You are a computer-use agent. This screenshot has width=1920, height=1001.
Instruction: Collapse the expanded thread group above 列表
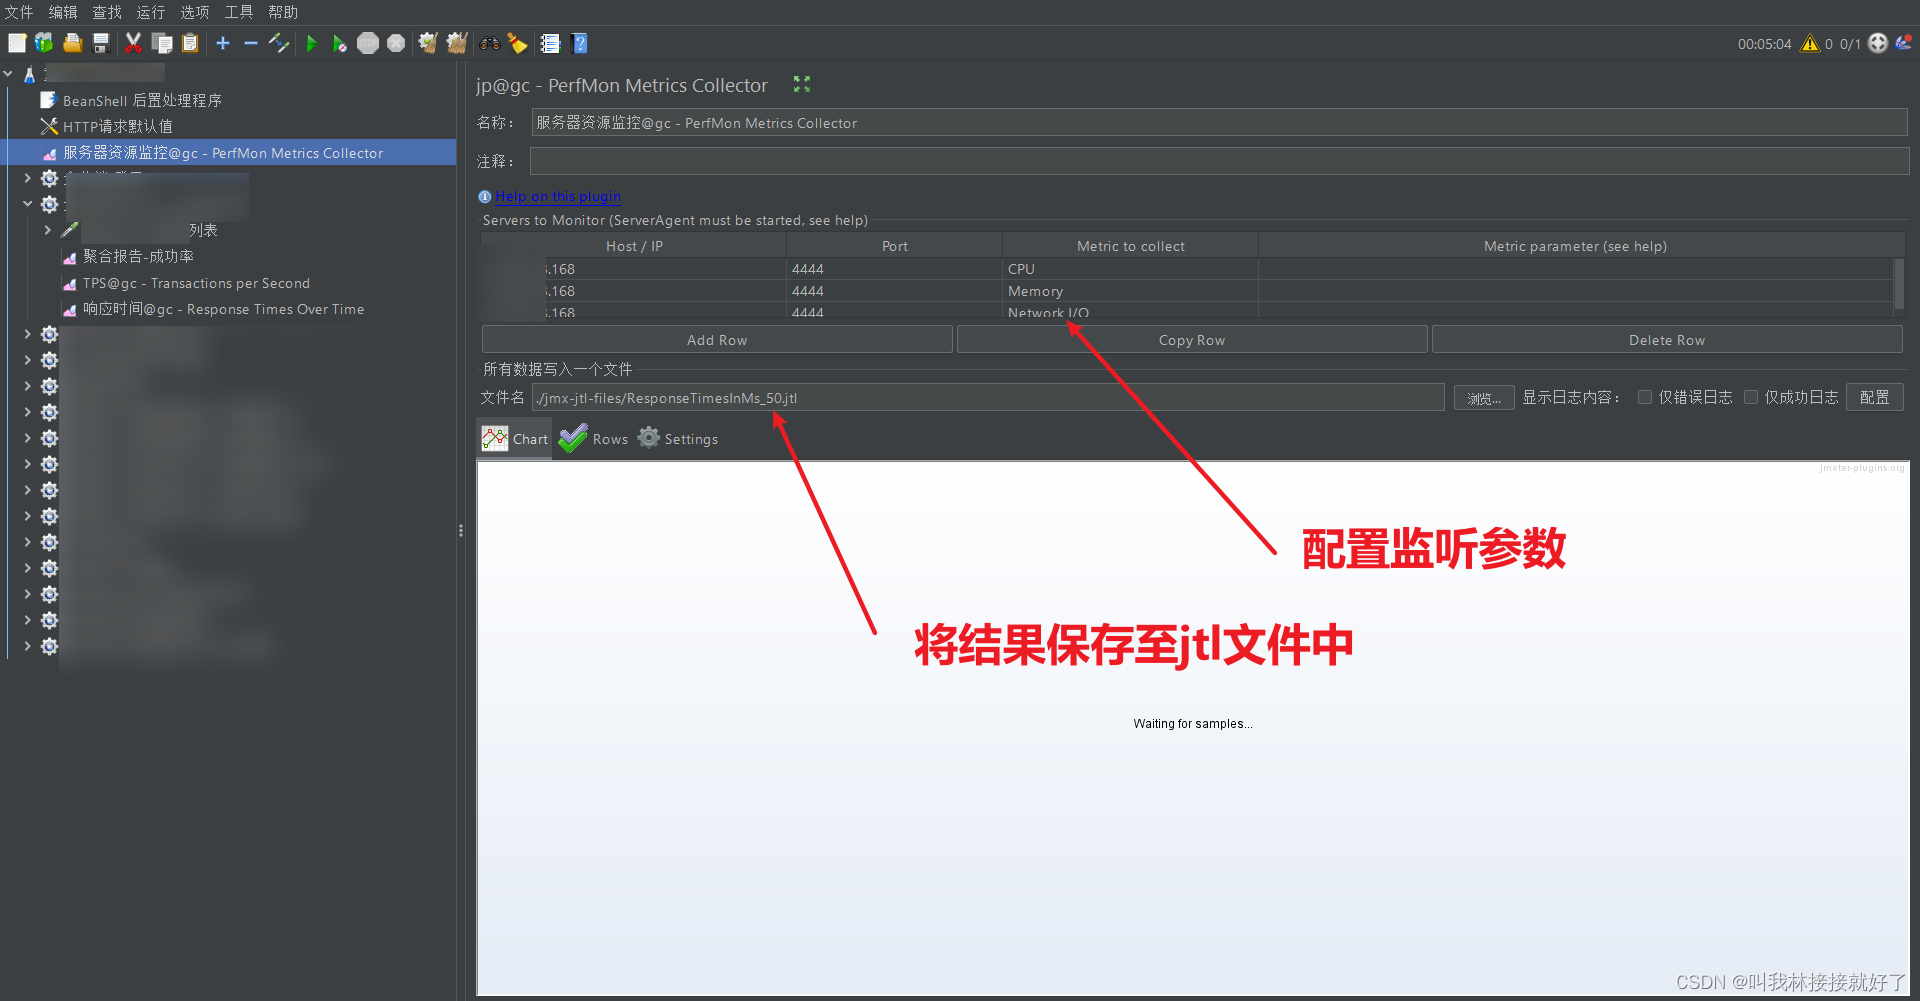point(27,204)
